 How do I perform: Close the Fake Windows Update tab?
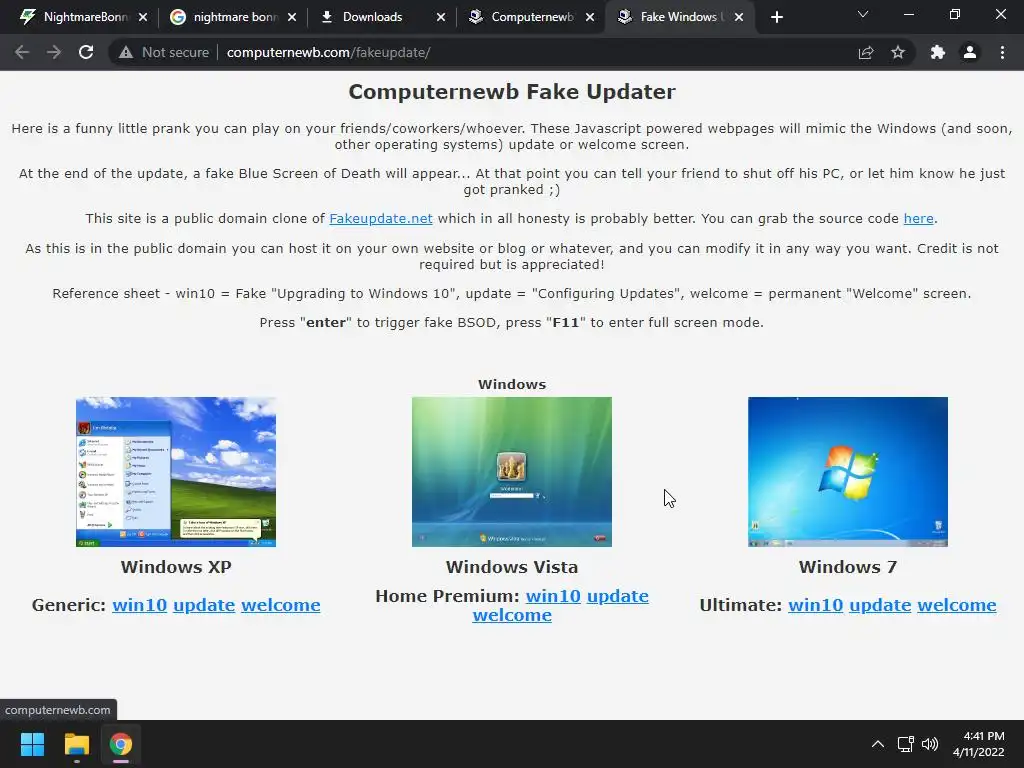tap(739, 17)
